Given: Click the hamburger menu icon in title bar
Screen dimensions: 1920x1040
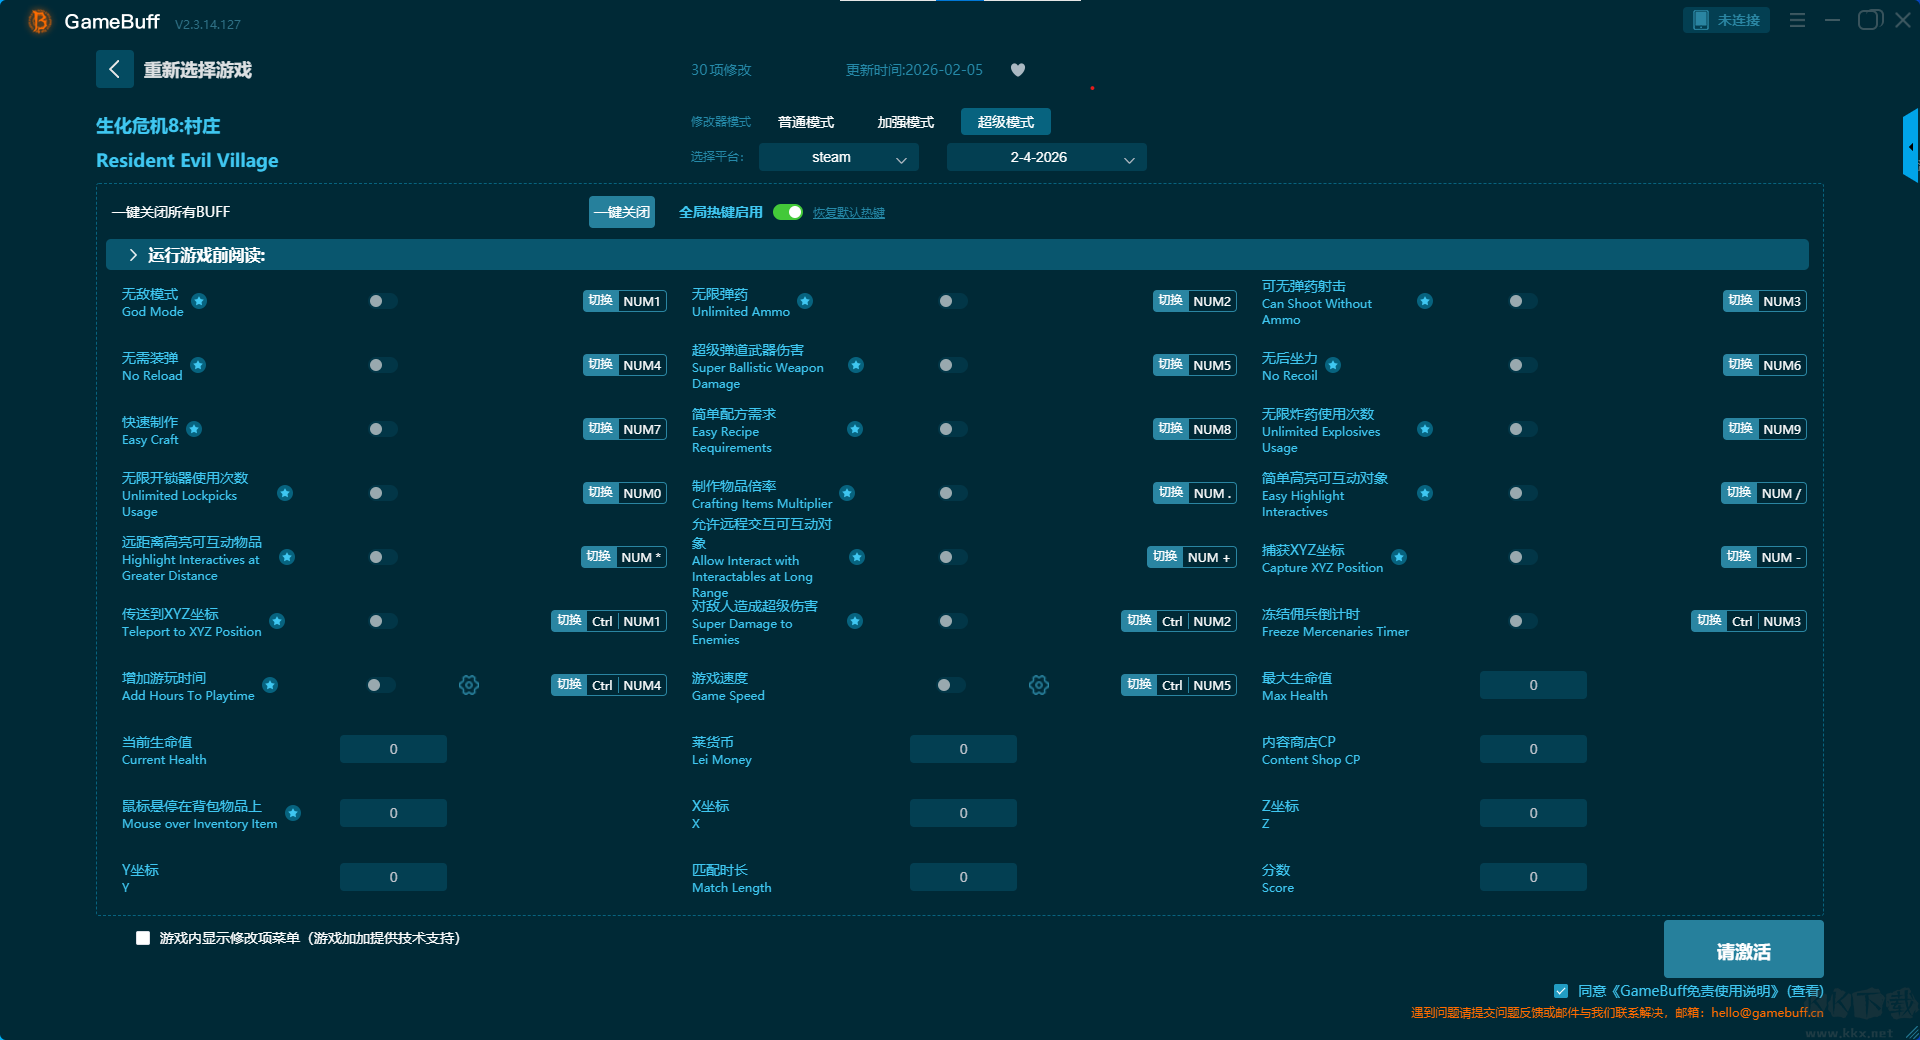Looking at the screenshot, I should (1797, 20).
